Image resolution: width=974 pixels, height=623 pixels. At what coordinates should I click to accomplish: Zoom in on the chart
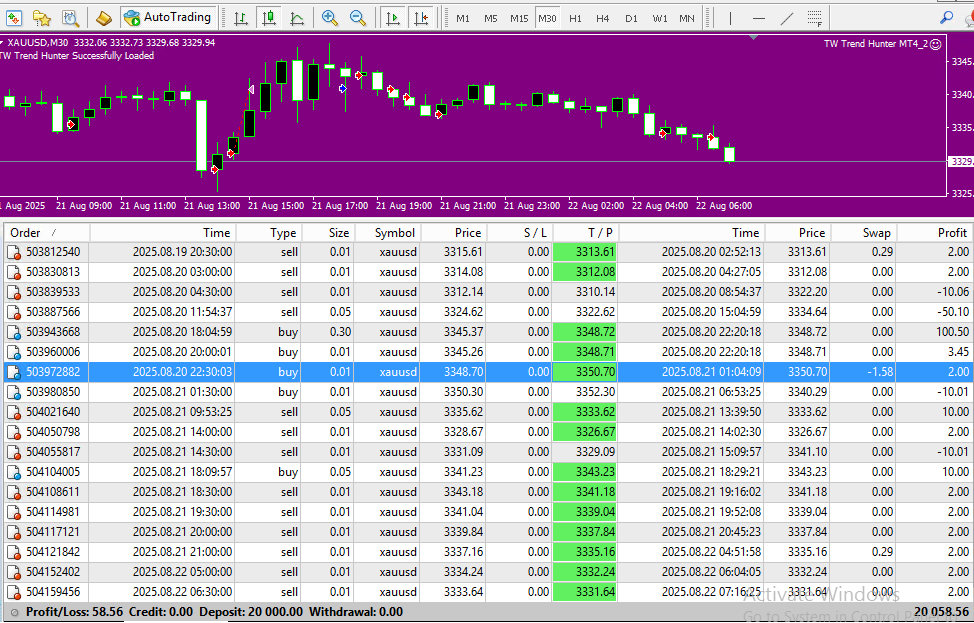(329, 18)
